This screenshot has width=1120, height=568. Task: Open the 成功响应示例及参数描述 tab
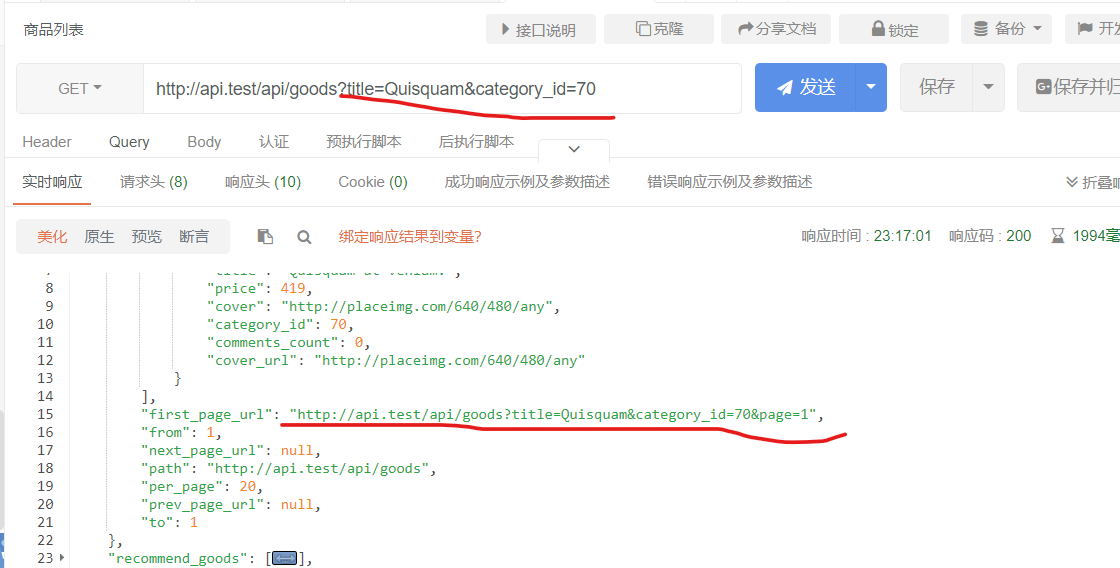pyautogui.click(x=527, y=181)
